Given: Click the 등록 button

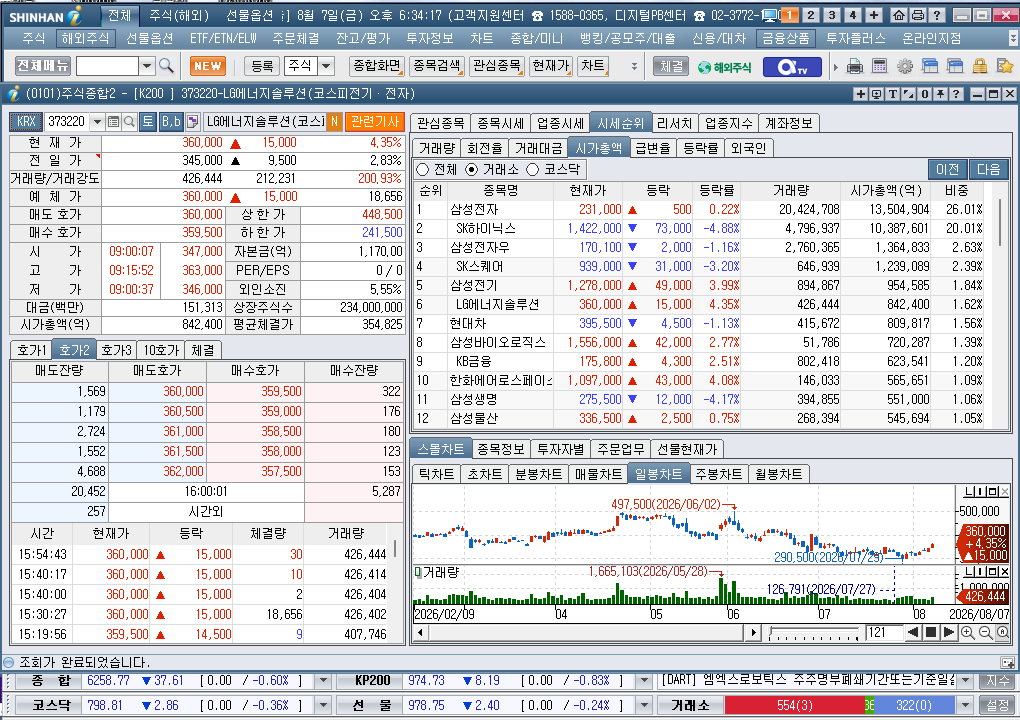Looking at the screenshot, I should tap(262, 66).
